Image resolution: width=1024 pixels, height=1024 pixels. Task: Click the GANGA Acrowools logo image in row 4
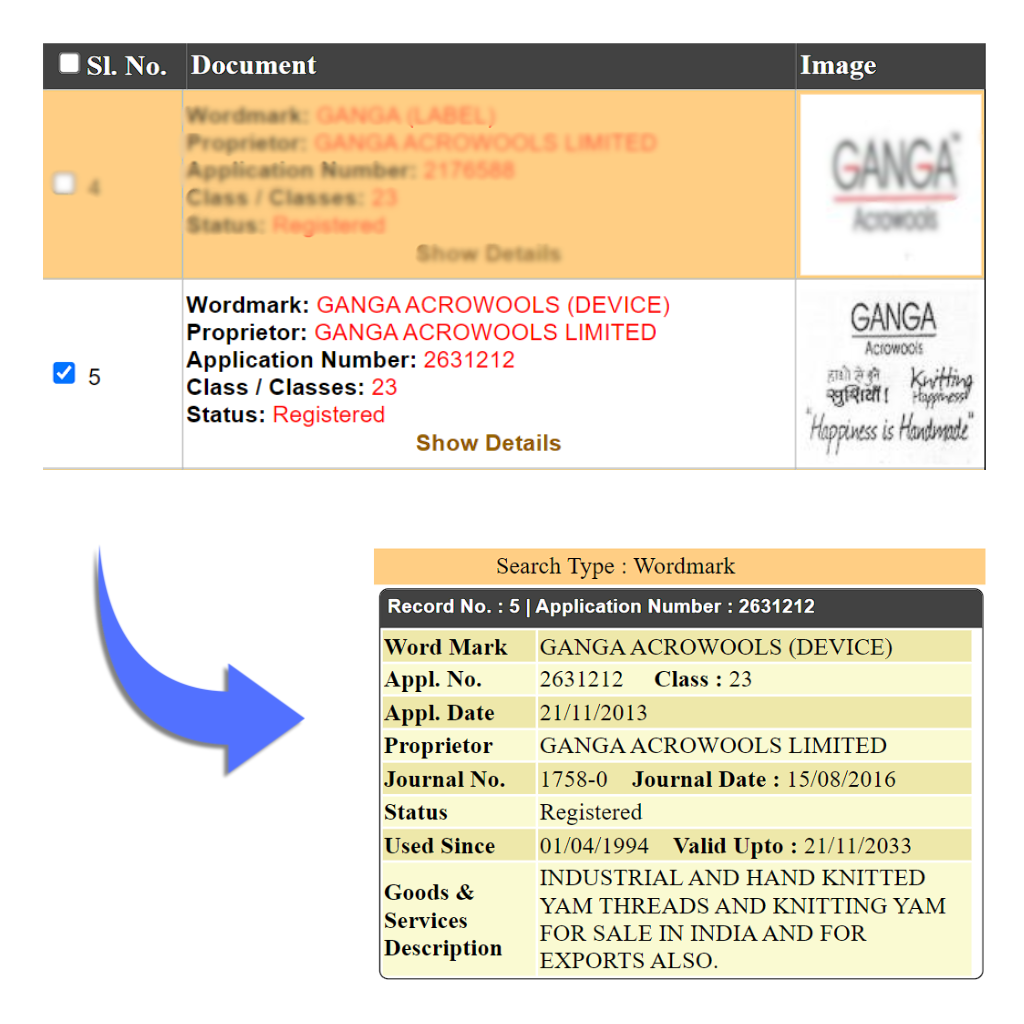(891, 184)
